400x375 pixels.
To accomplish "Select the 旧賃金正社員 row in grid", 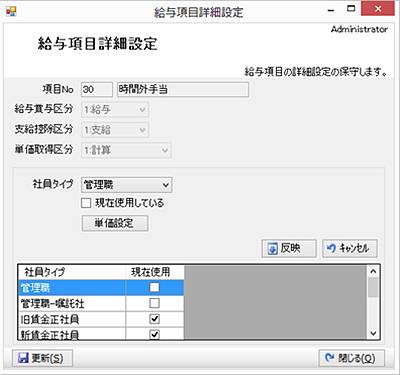I will (x=101, y=320).
